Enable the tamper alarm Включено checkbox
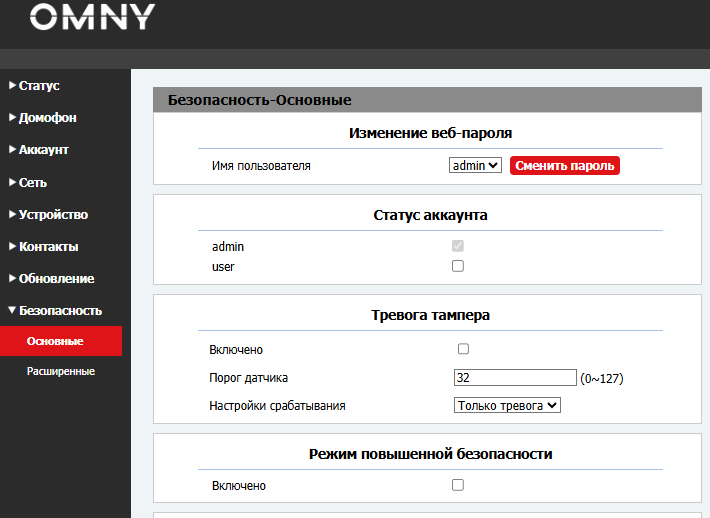 point(463,349)
